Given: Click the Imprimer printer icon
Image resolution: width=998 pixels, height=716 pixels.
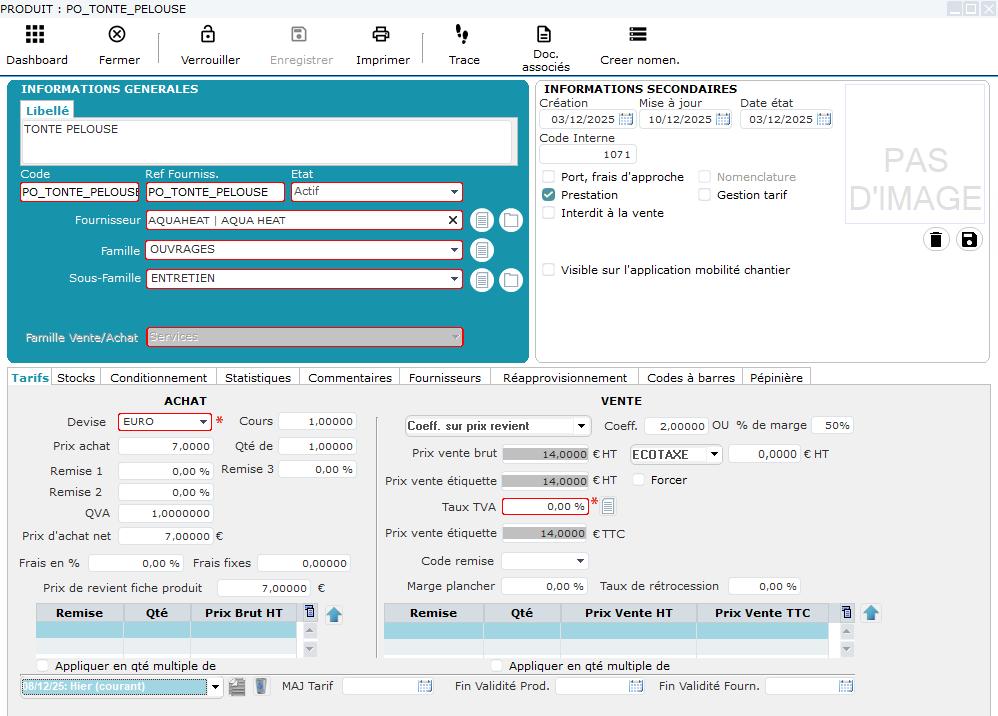Looking at the screenshot, I should (x=382, y=35).
